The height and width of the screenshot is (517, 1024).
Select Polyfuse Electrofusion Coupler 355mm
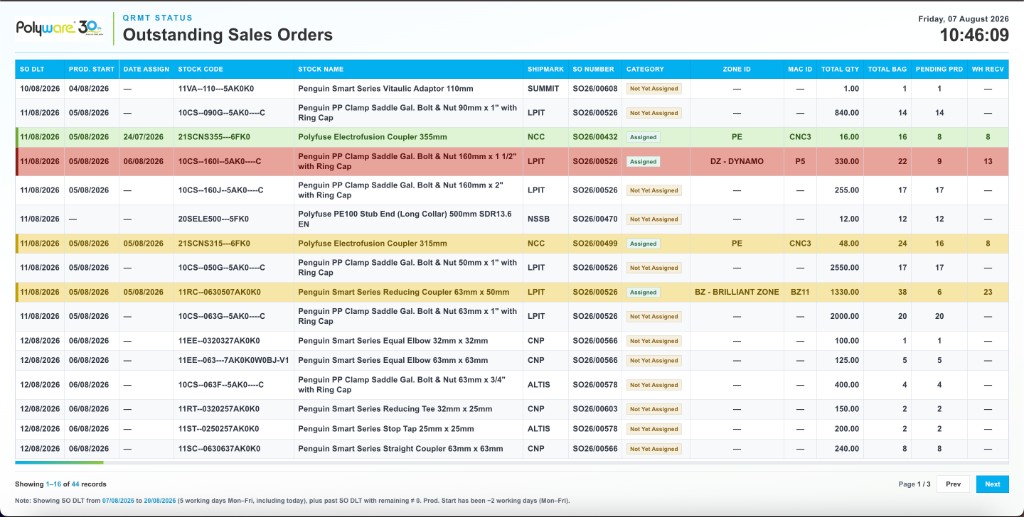[x=372, y=137]
